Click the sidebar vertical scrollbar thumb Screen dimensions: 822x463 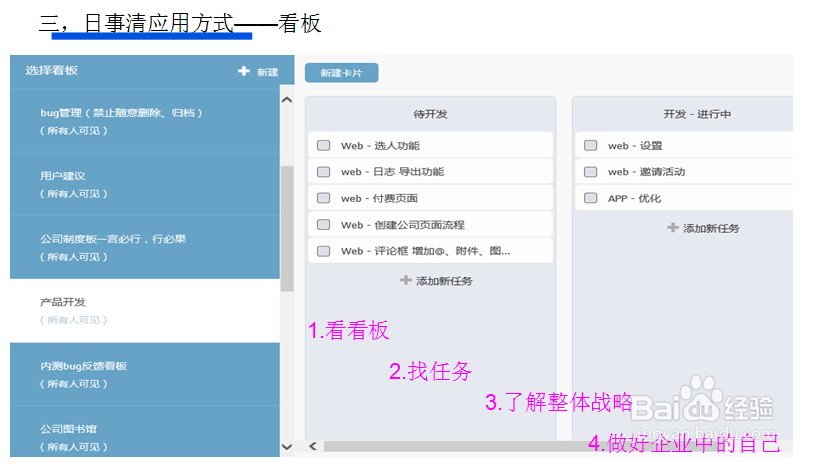pyautogui.click(x=287, y=229)
